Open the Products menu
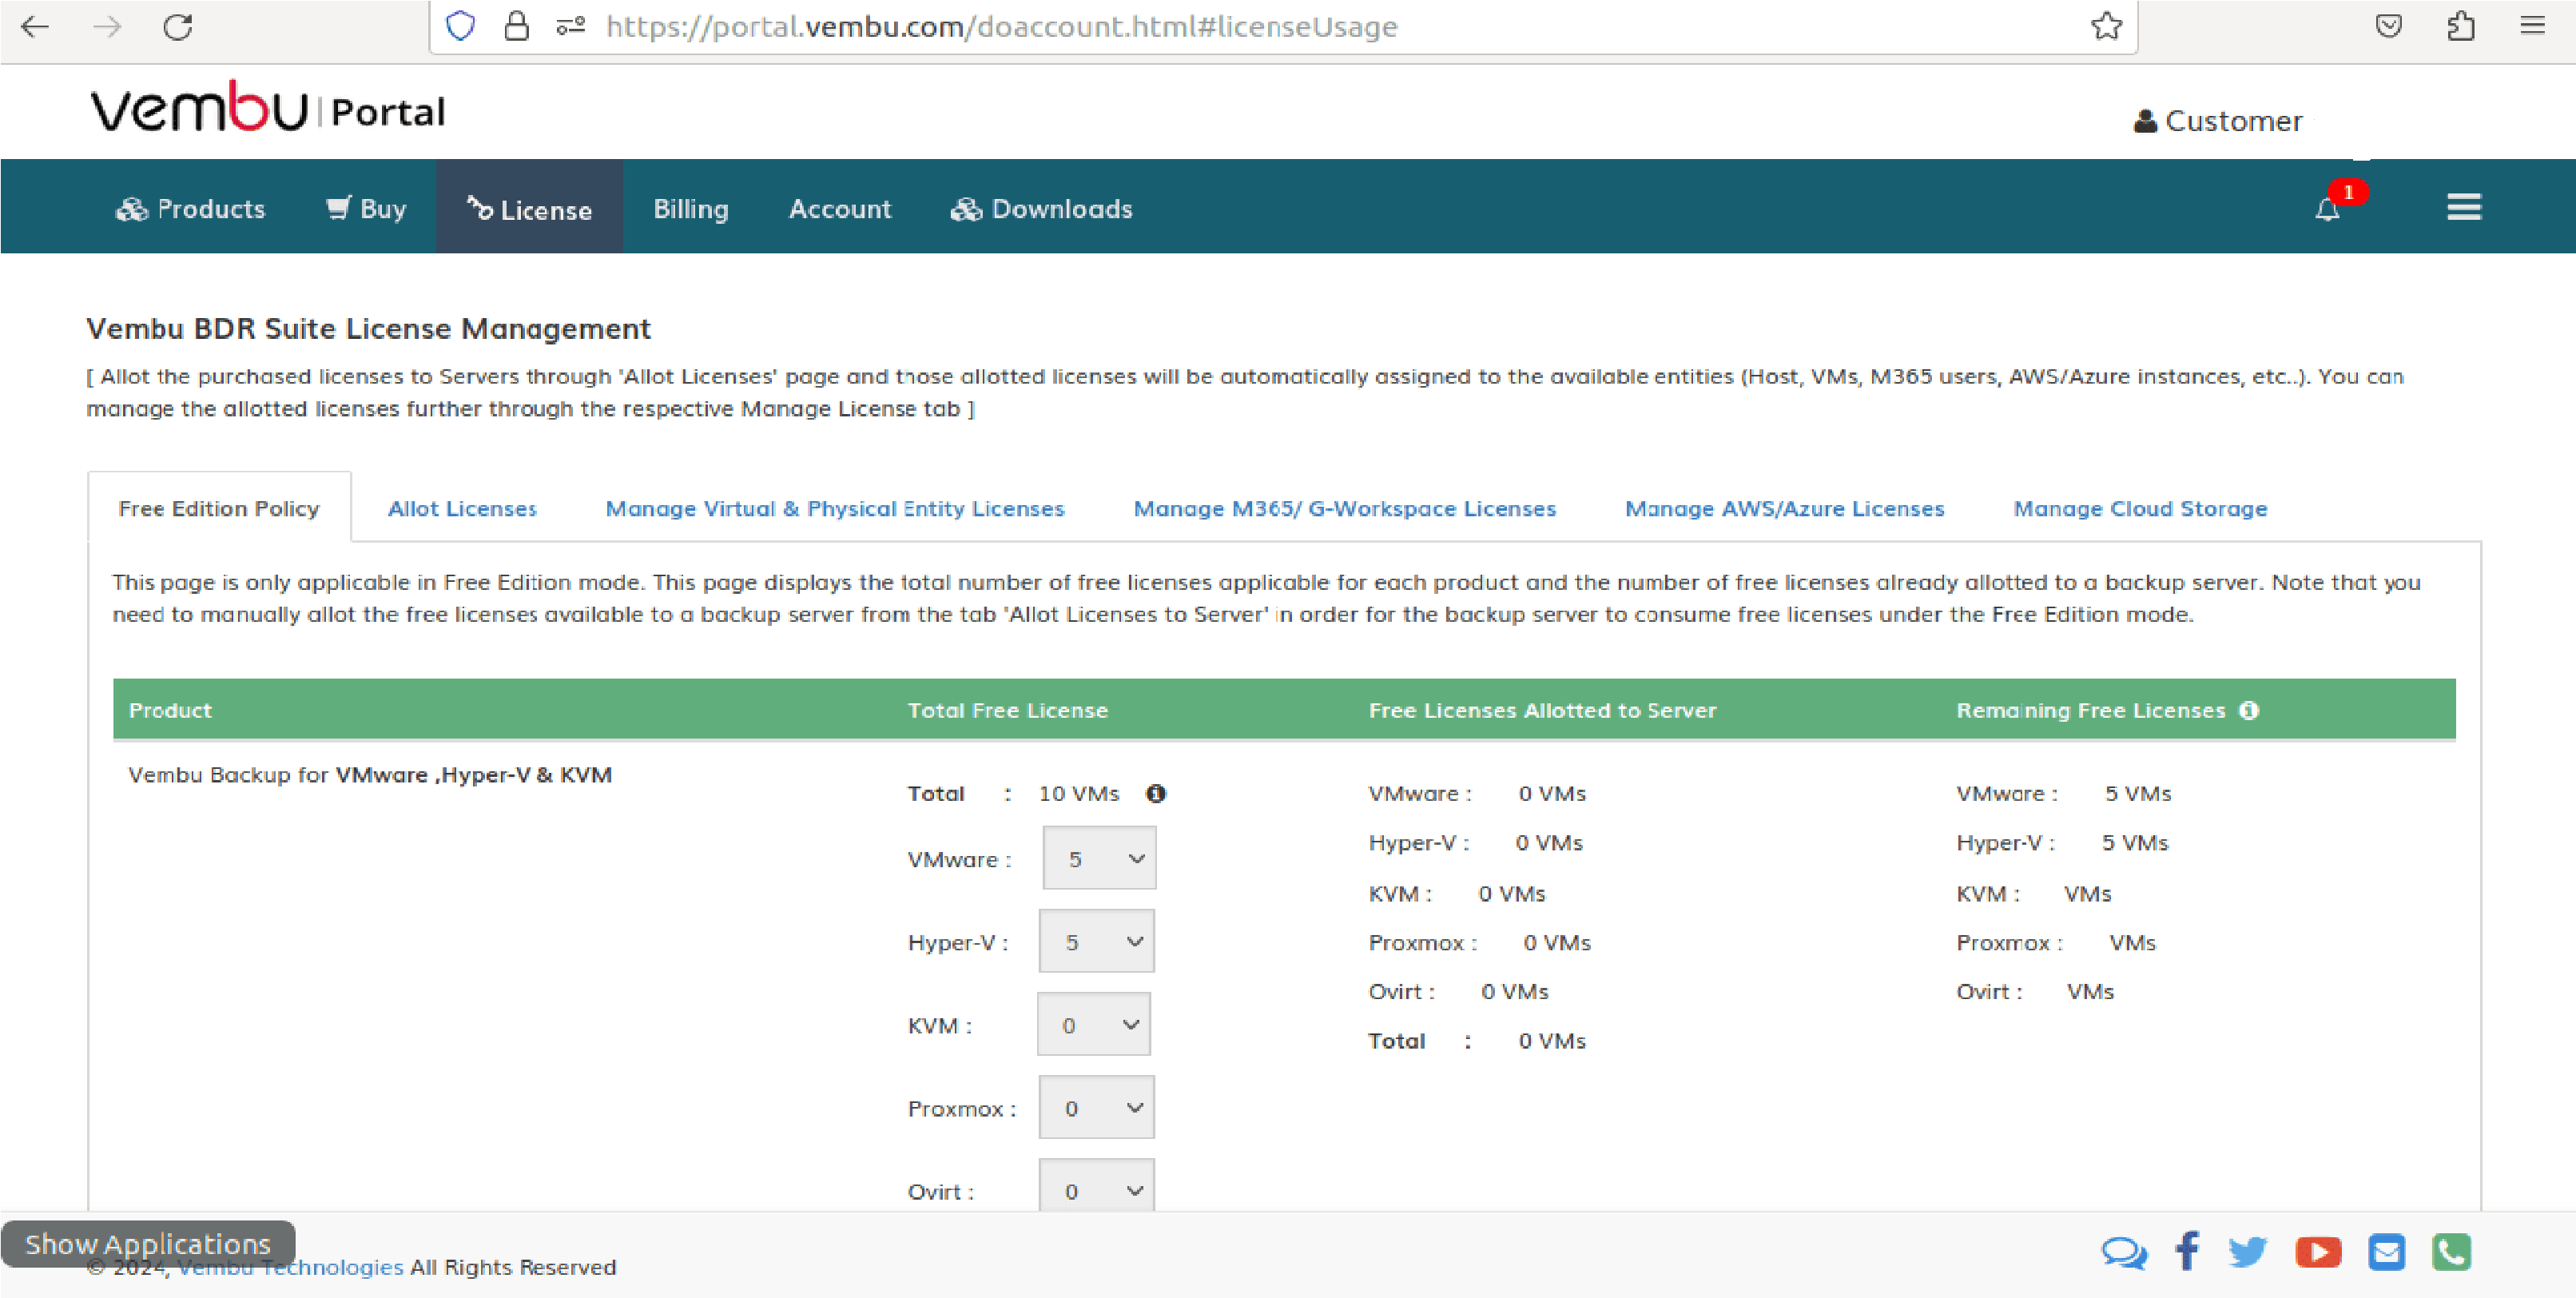The height and width of the screenshot is (1298, 2576). [190, 209]
